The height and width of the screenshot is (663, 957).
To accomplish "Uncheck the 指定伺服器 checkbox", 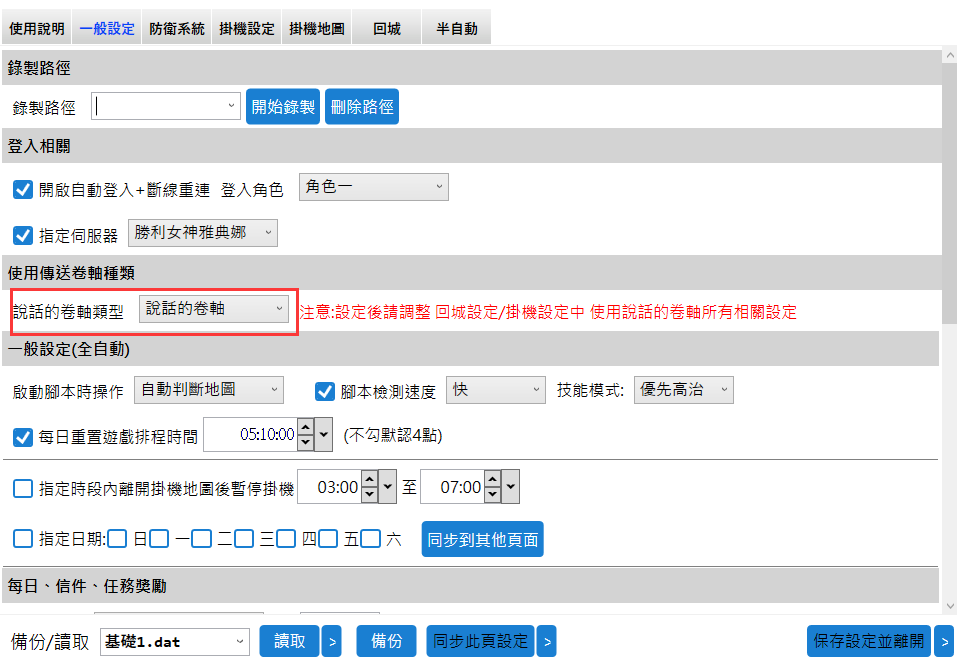I will point(23,235).
